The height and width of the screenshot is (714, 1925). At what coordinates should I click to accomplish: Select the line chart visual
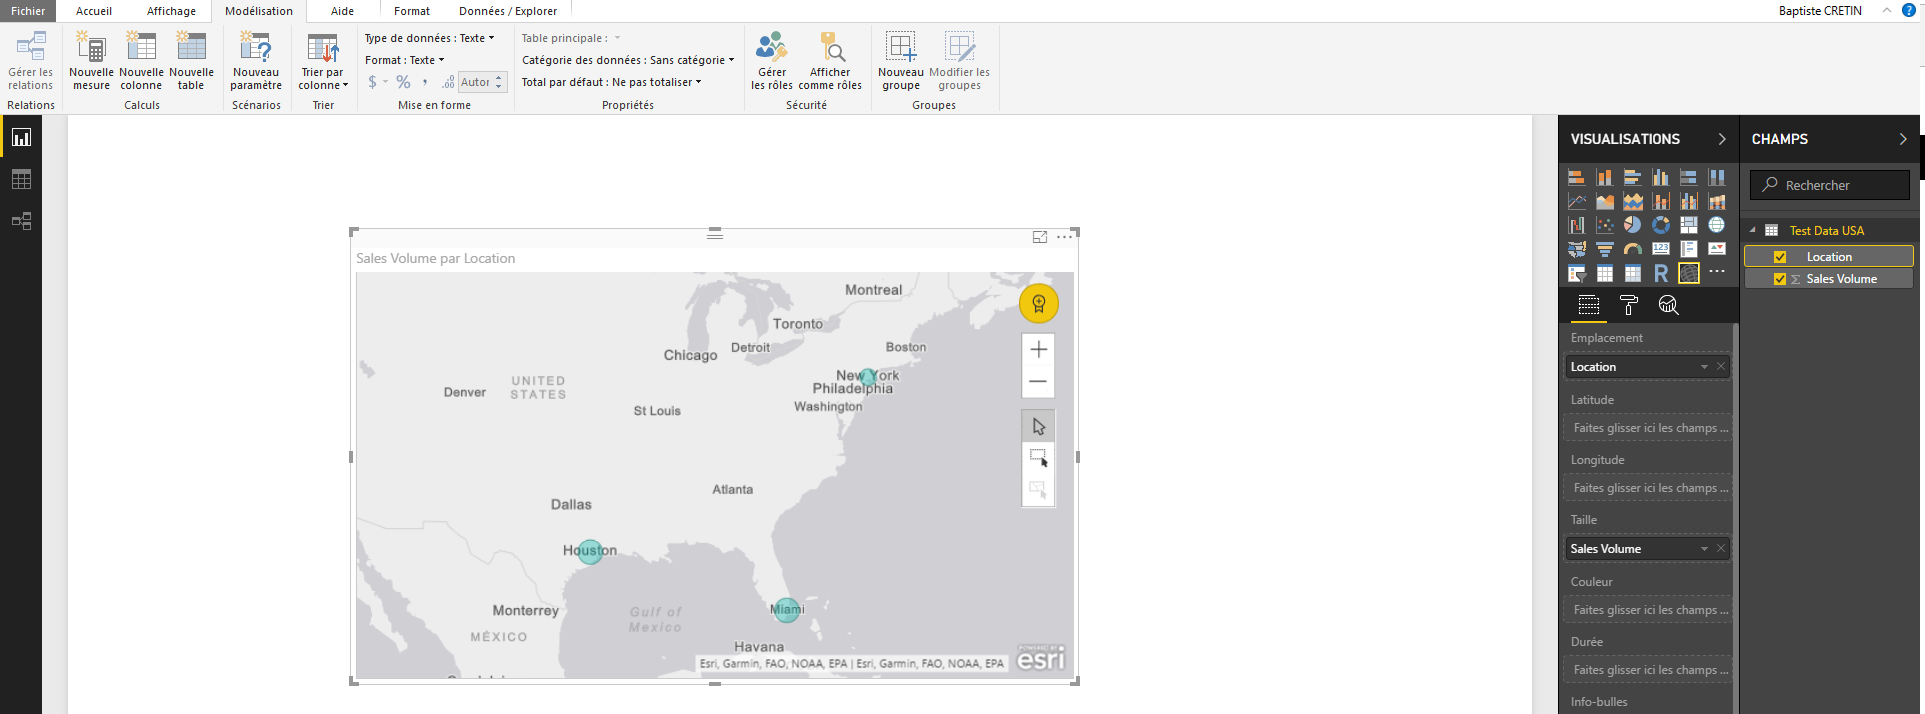[1577, 201]
